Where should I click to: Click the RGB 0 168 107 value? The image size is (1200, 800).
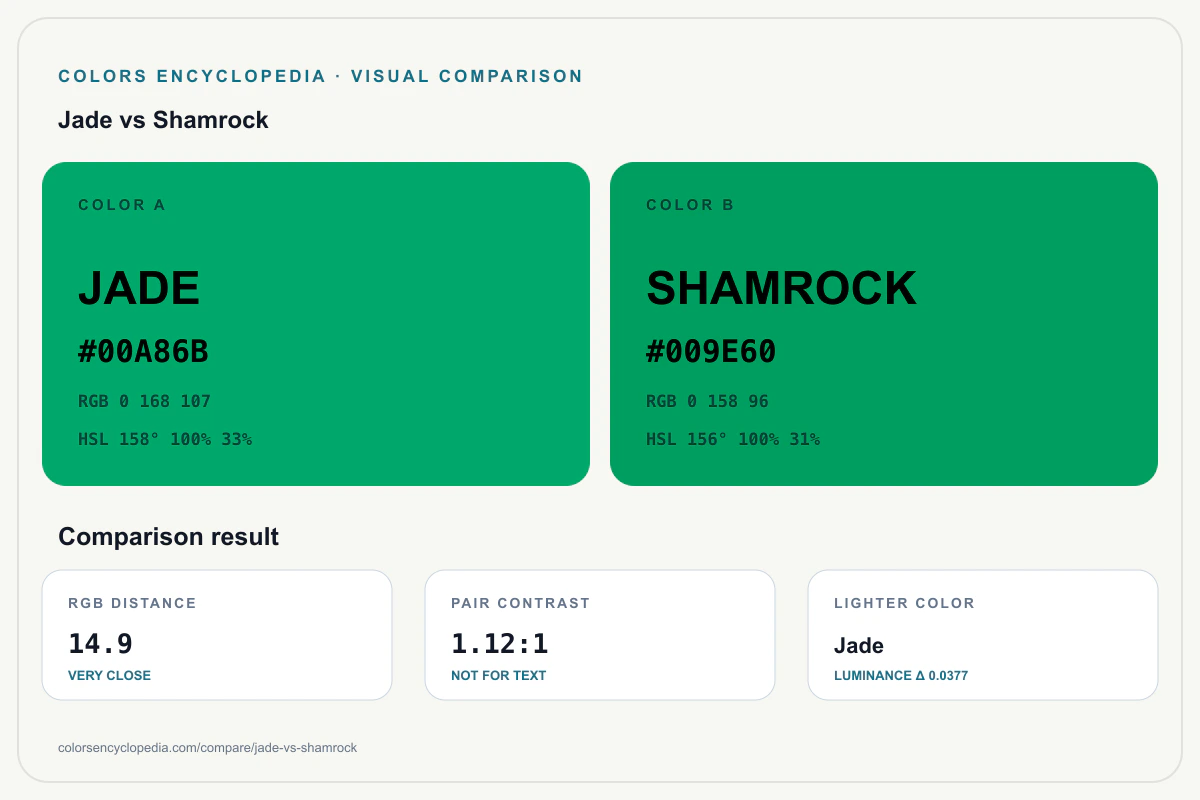144,401
